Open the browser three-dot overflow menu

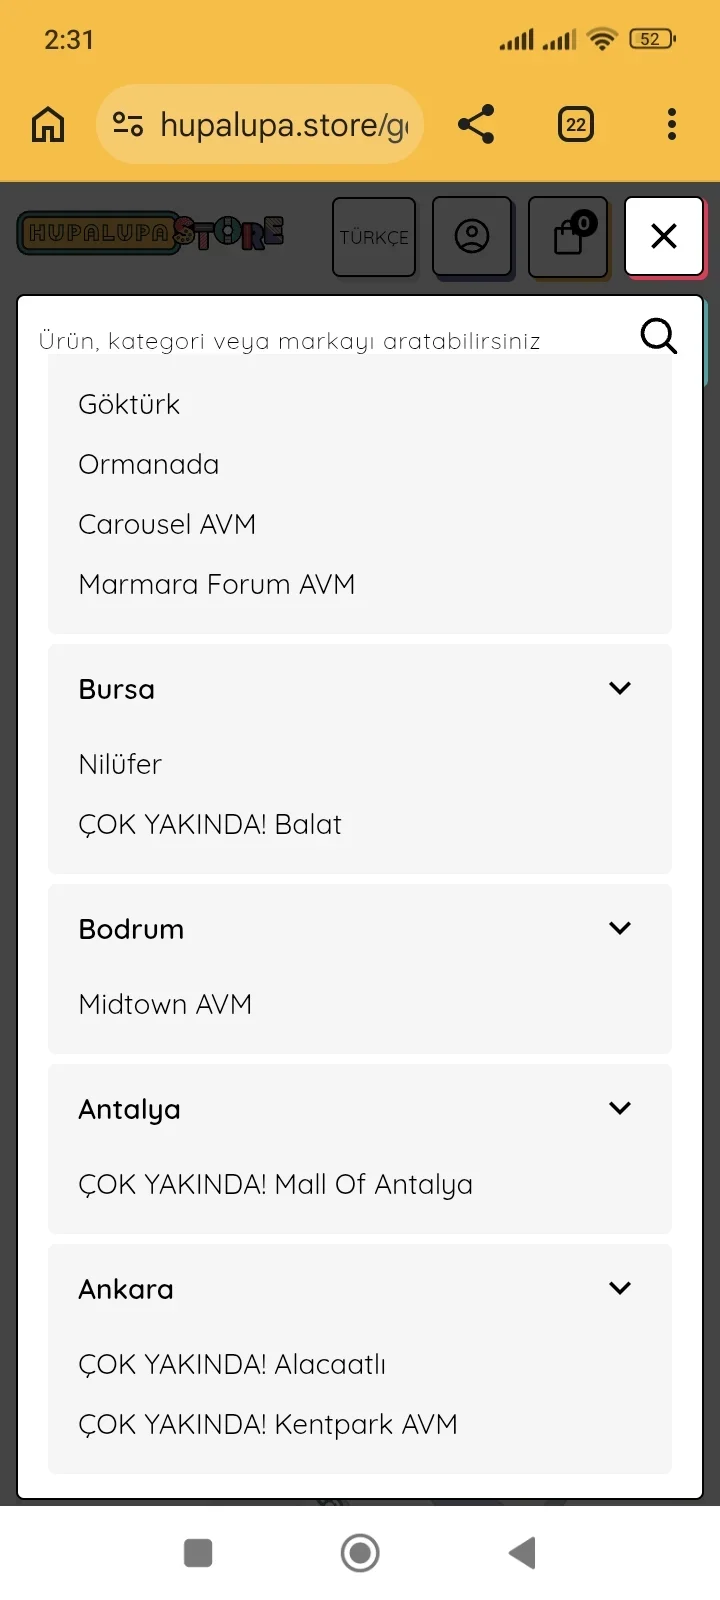(671, 125)
